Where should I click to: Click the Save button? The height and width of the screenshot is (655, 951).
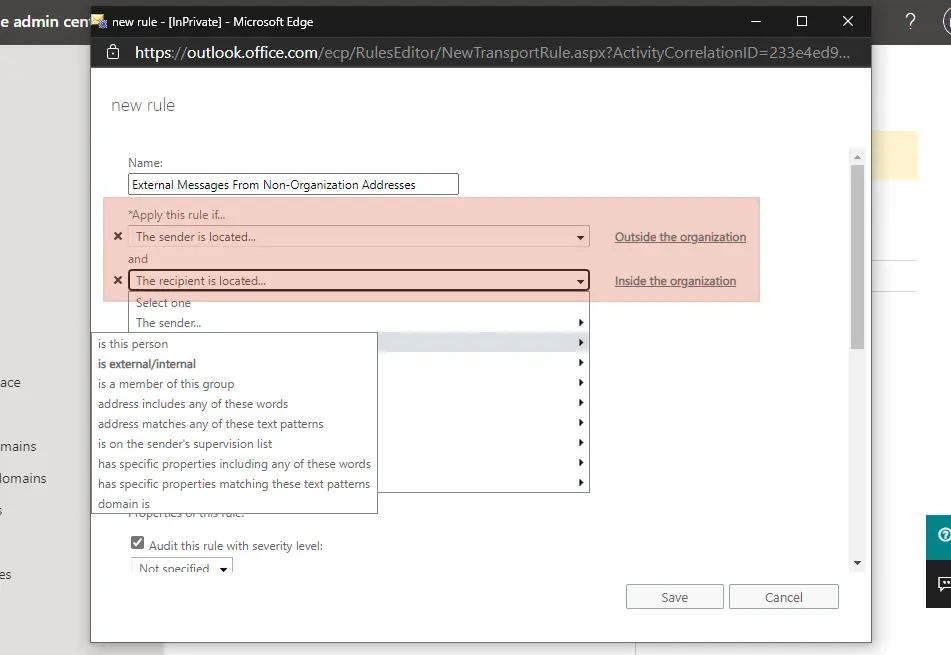pyautogui.click(x=674, y=597)
